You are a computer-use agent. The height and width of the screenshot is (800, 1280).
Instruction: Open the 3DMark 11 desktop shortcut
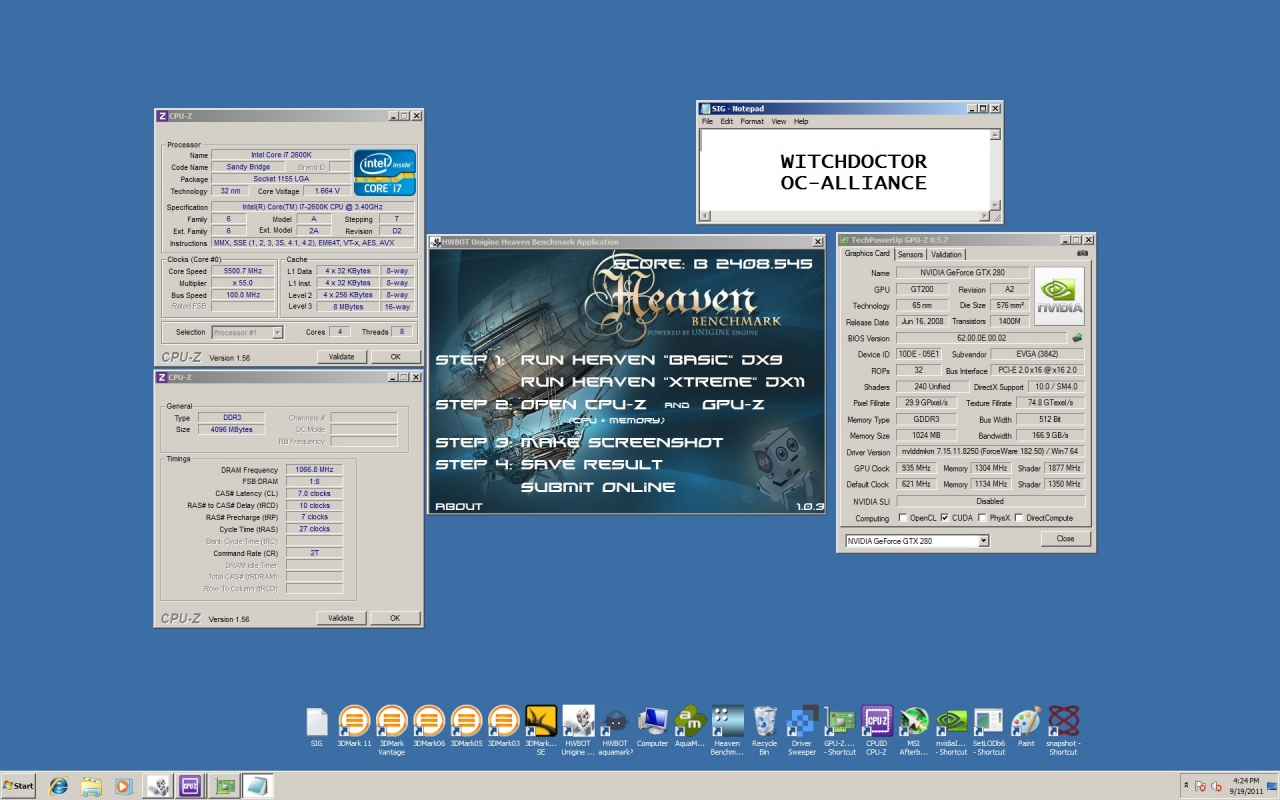coord(354,722)
